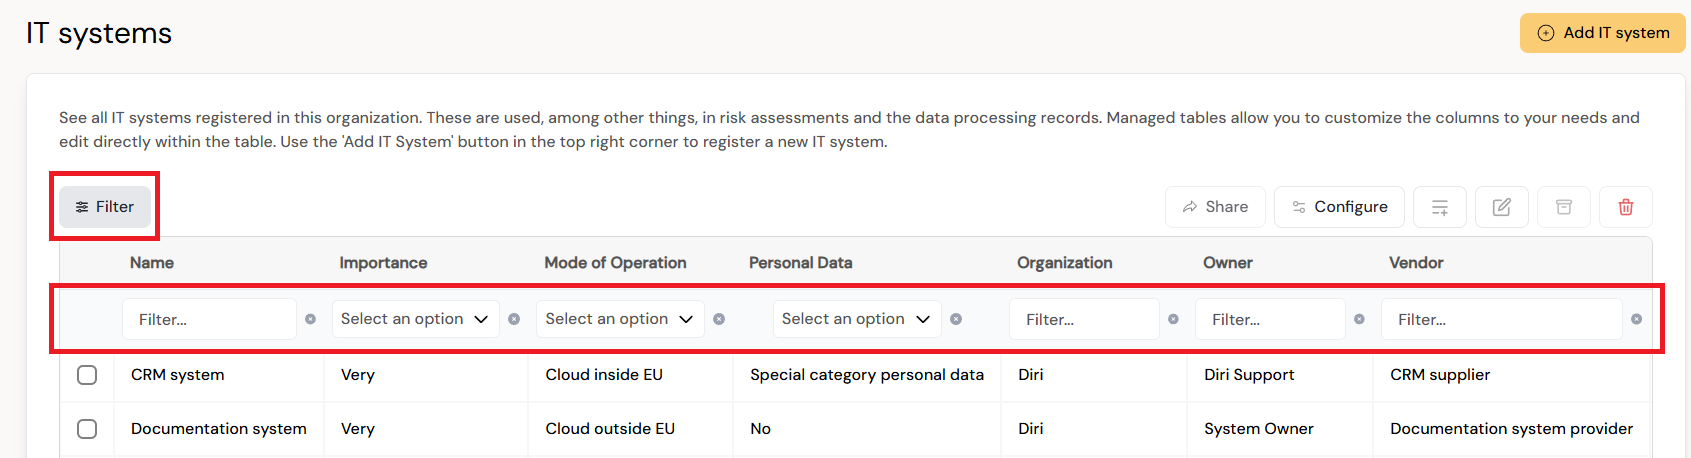Toggle the Filter button

105,207
